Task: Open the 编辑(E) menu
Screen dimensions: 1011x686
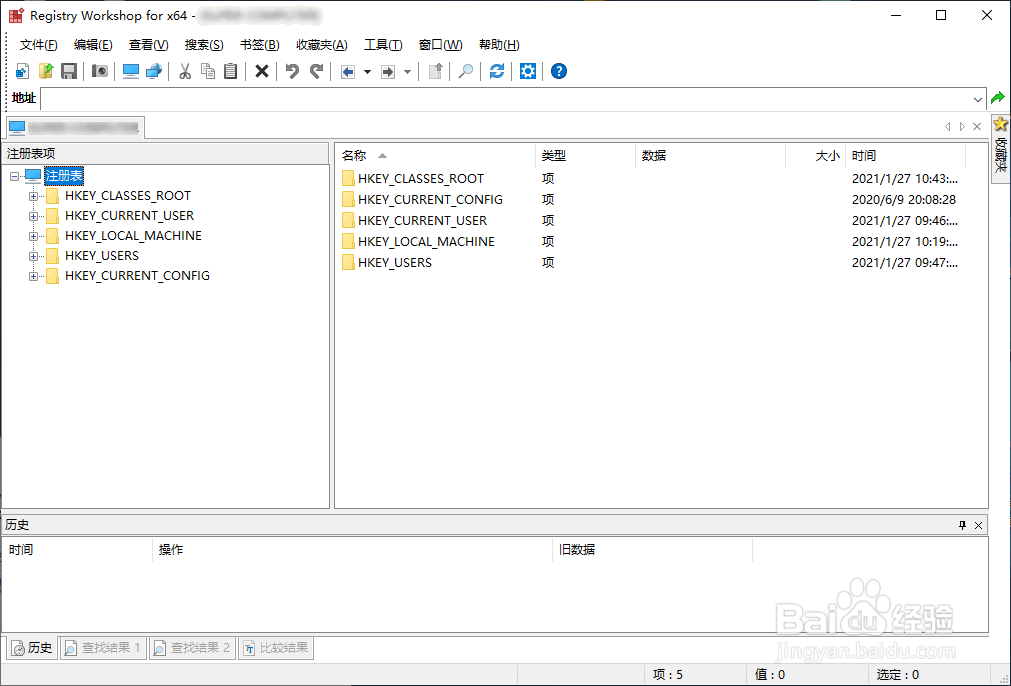Action: click(x=93, y=44)
